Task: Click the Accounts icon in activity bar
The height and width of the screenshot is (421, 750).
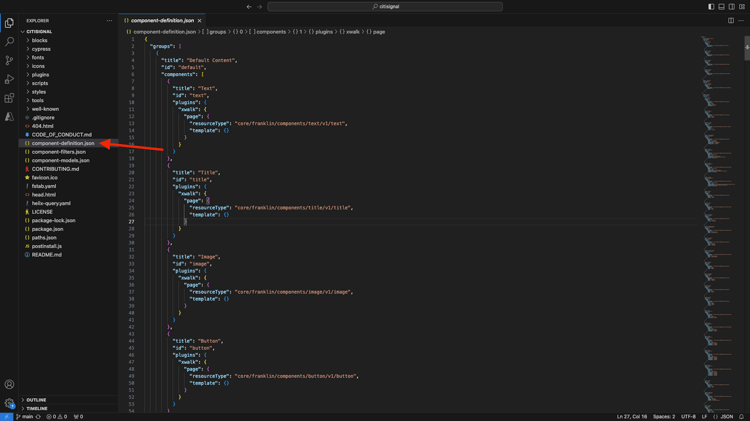Action: pos(9,384)
